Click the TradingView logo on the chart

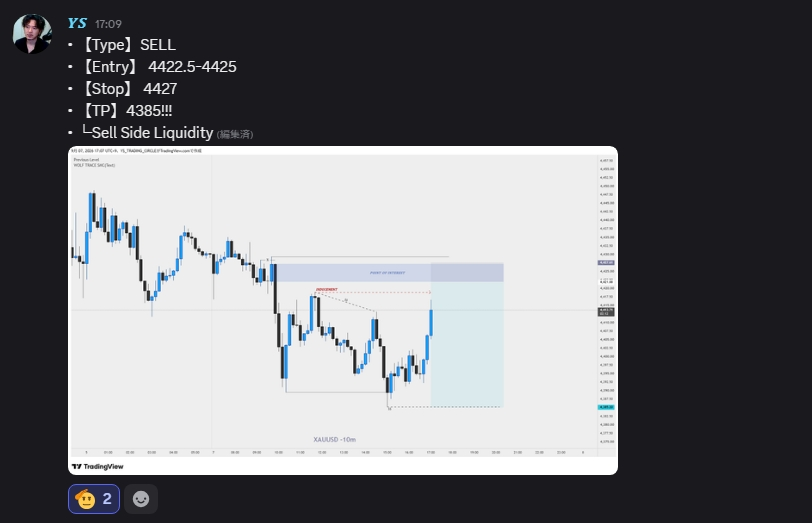pos(98,467)
